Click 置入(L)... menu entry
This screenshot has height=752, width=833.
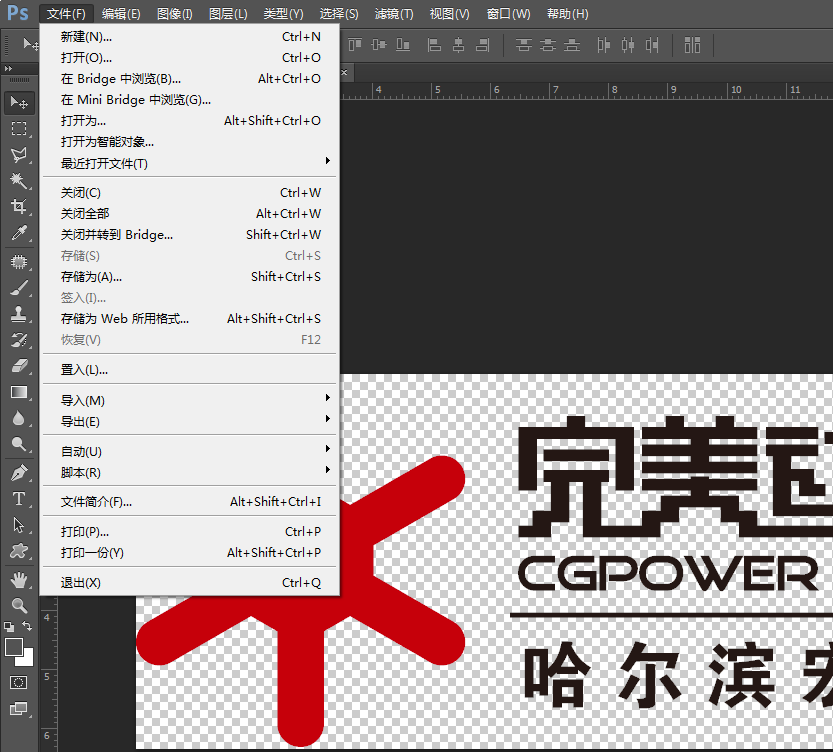point(84,369)
